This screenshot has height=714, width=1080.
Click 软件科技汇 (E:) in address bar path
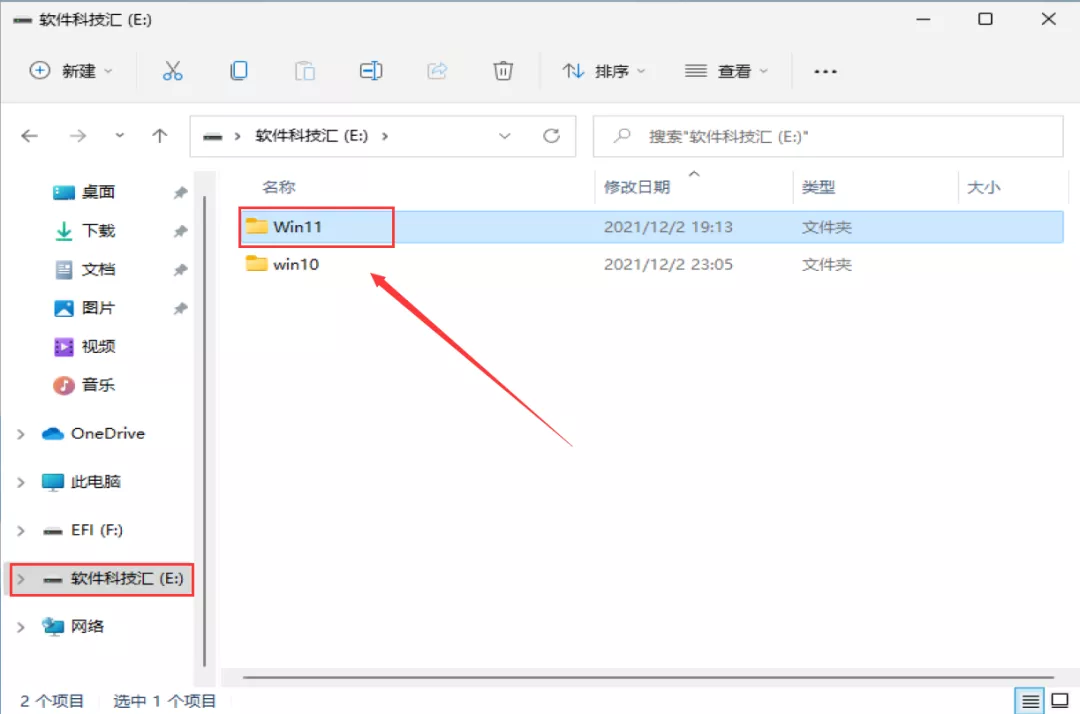311,136
